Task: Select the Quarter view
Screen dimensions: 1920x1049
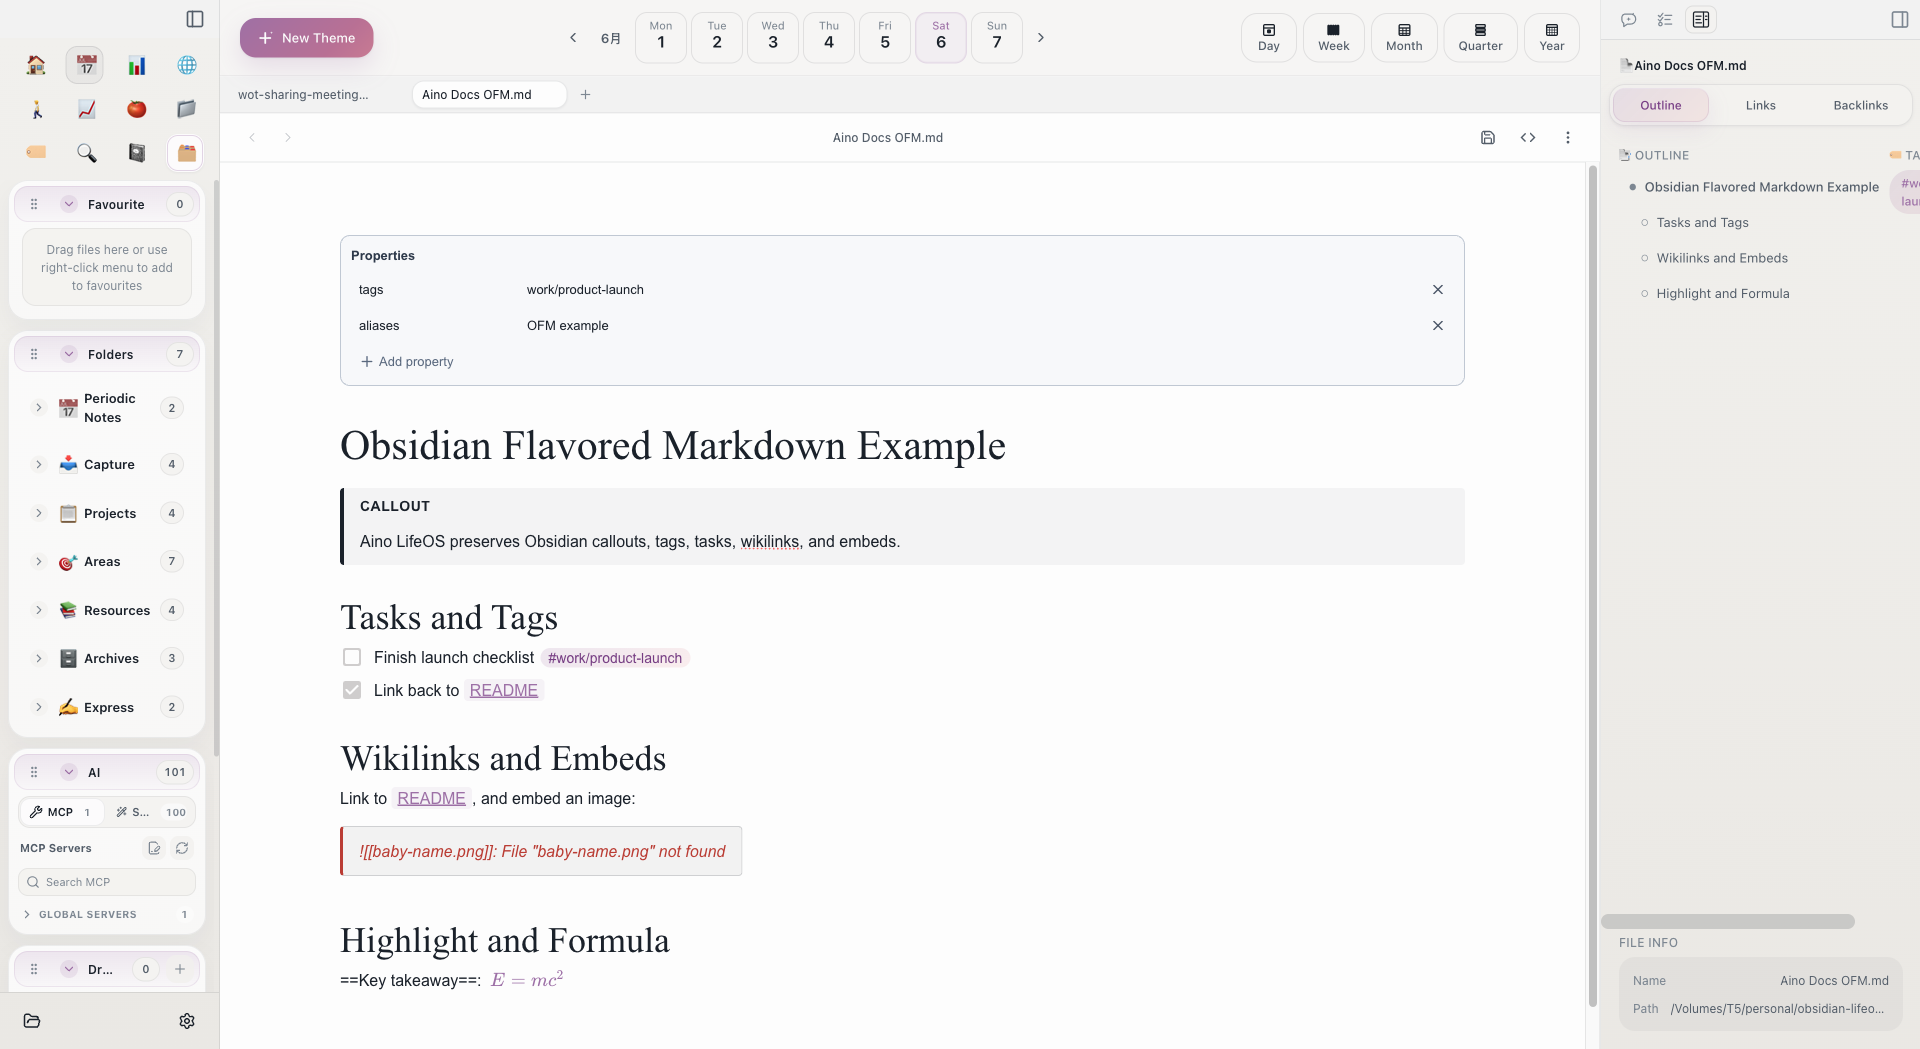Action: click(x=1480, y=37)
